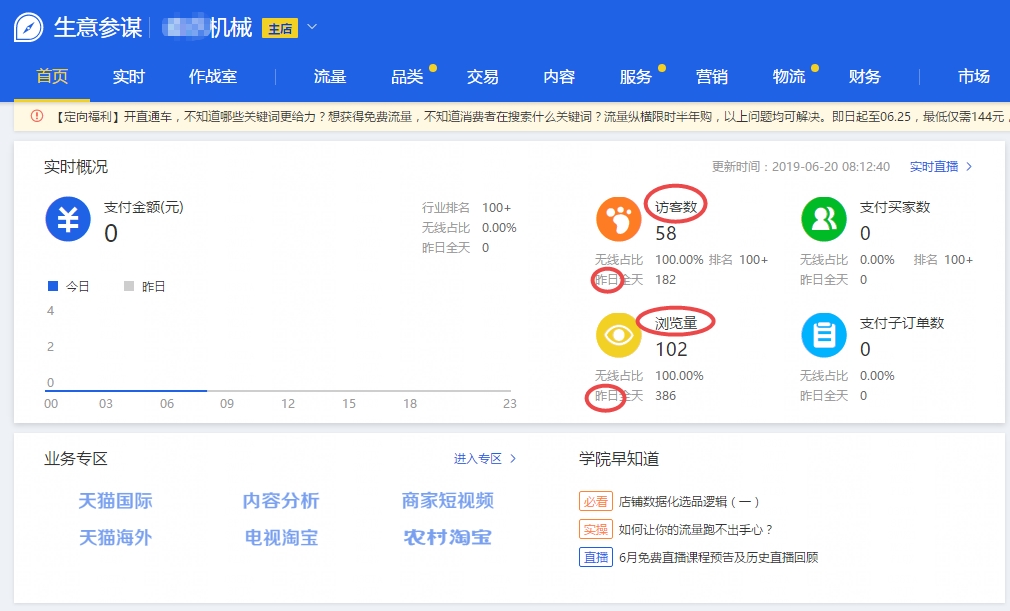Click the 业务专区 section title

[76, 458]
